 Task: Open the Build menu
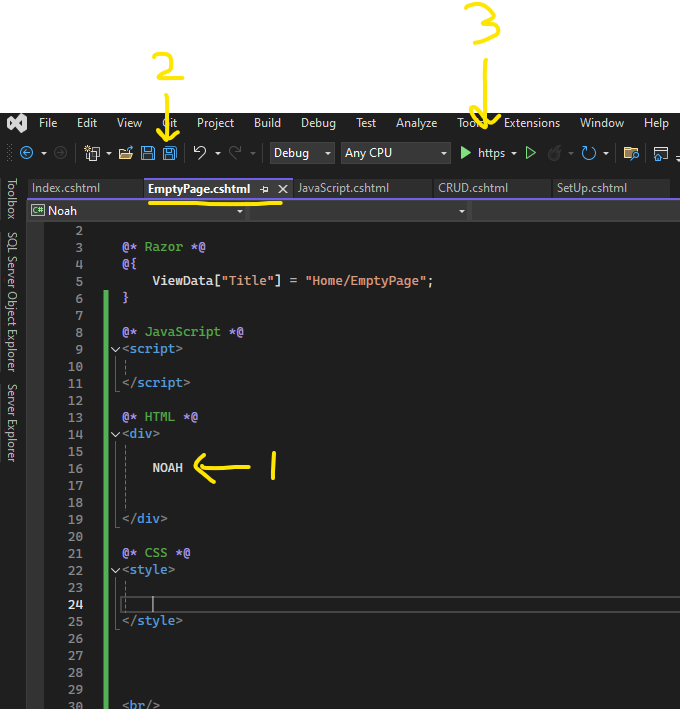pos(267,123)
